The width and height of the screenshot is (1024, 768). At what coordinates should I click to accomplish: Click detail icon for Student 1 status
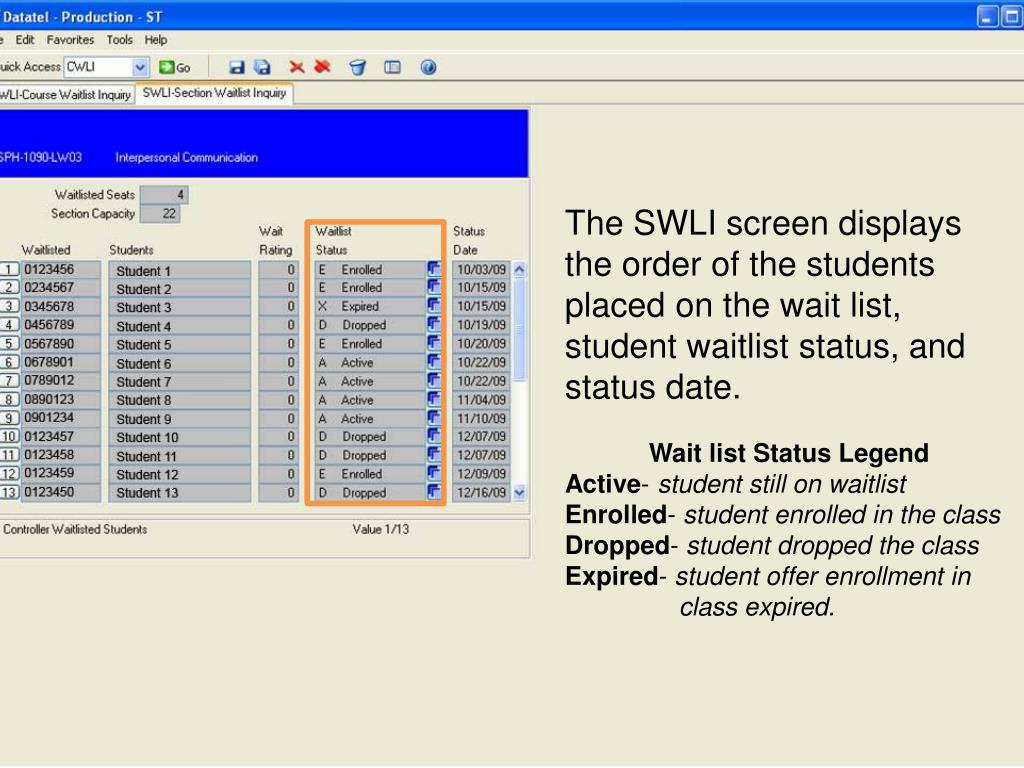[434, 268]
